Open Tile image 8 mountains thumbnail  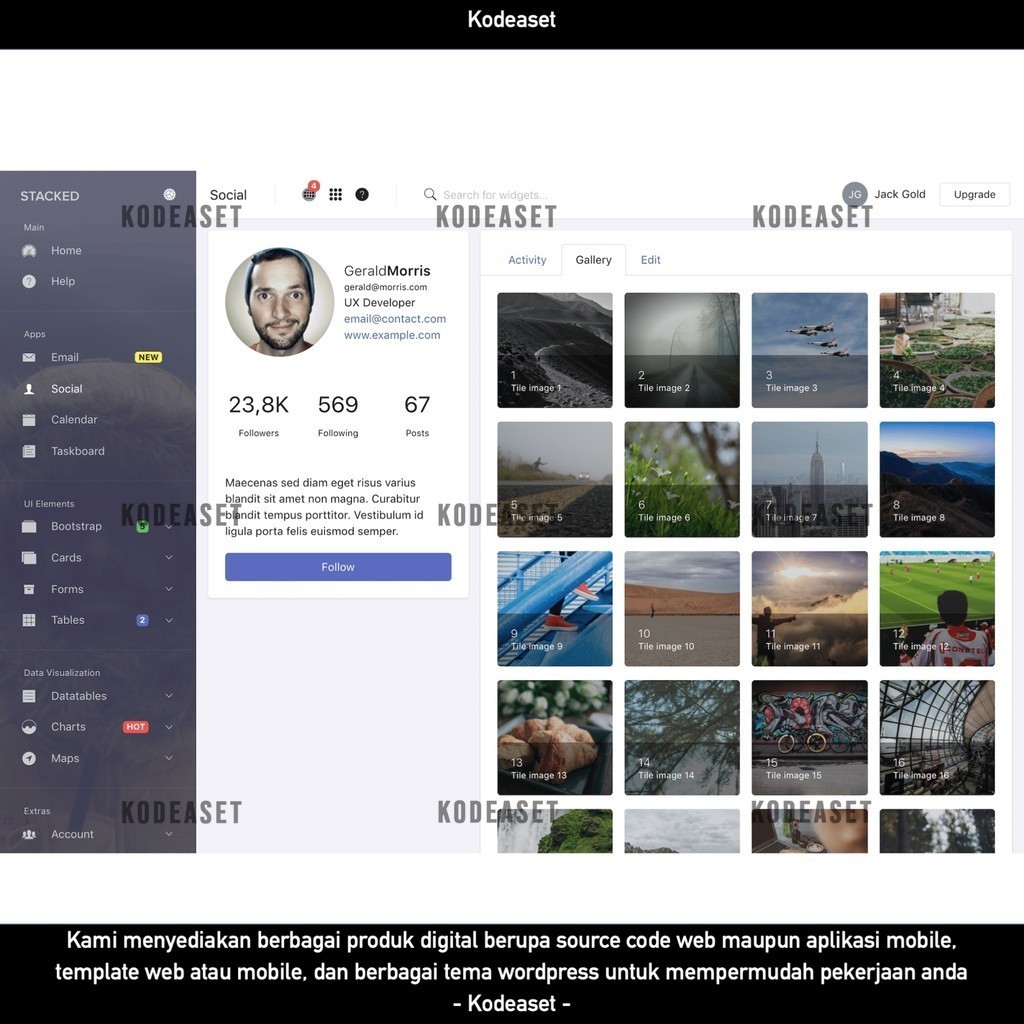pyautogui.click(x=937, y=479)
